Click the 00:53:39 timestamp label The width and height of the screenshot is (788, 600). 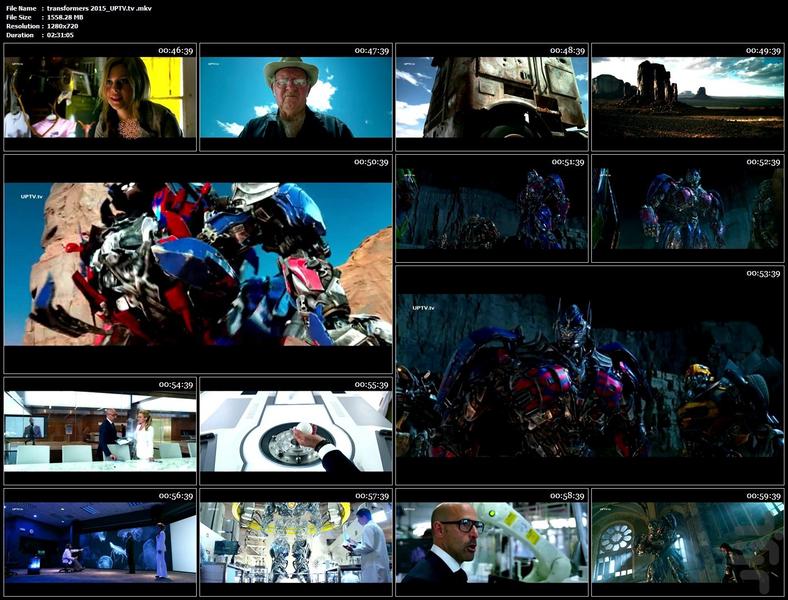pyautogui.click(x=763, y=273)
